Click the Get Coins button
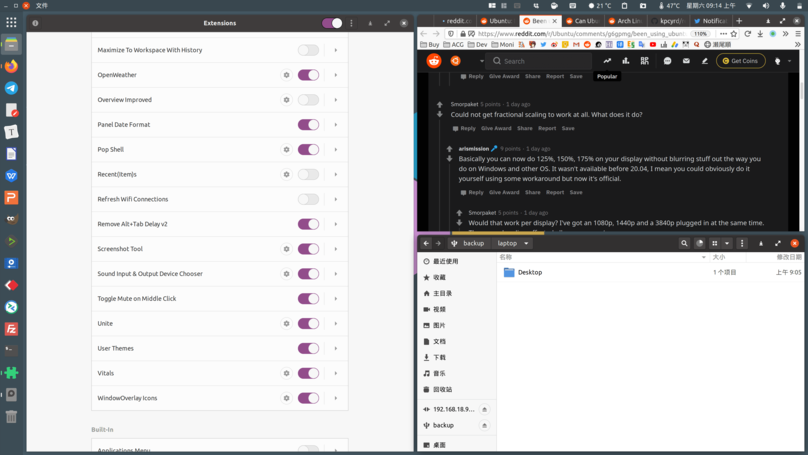808x455 pixels. 740,61
